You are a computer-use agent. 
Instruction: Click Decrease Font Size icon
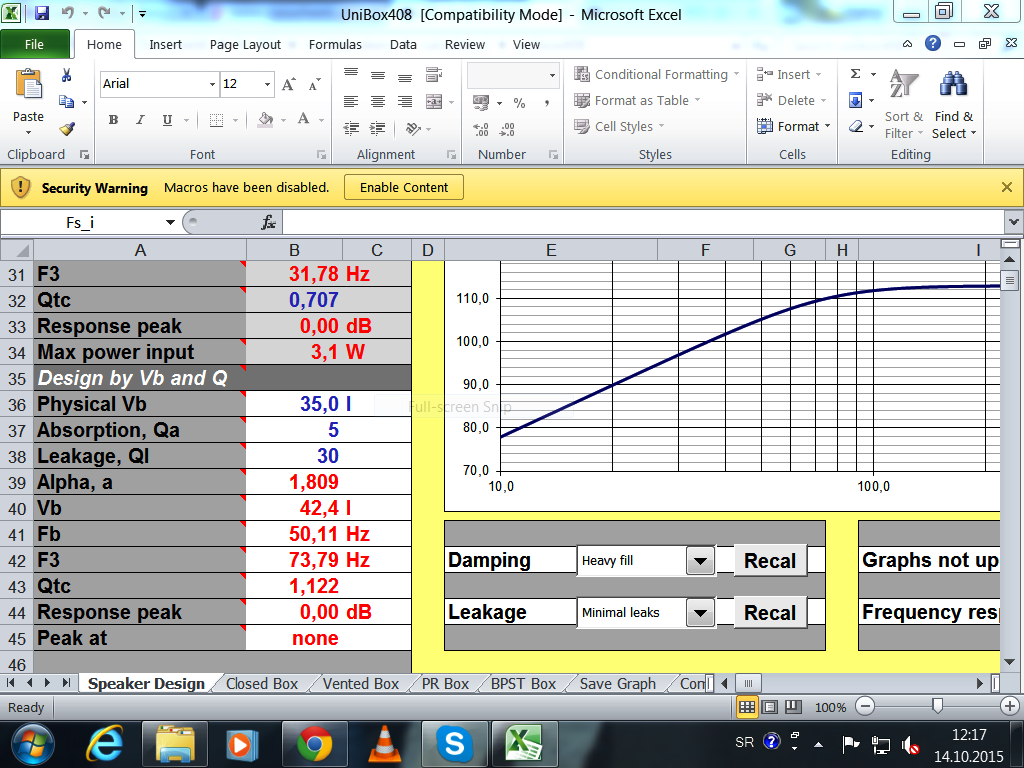click(315, 84)
